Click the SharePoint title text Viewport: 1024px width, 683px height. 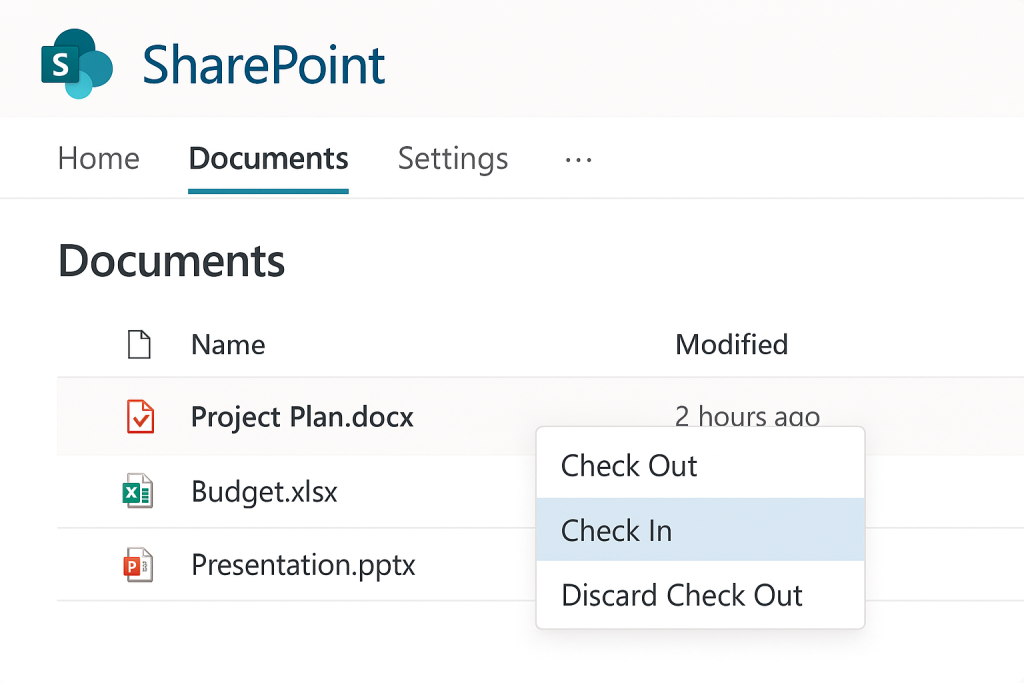(264, 65)
